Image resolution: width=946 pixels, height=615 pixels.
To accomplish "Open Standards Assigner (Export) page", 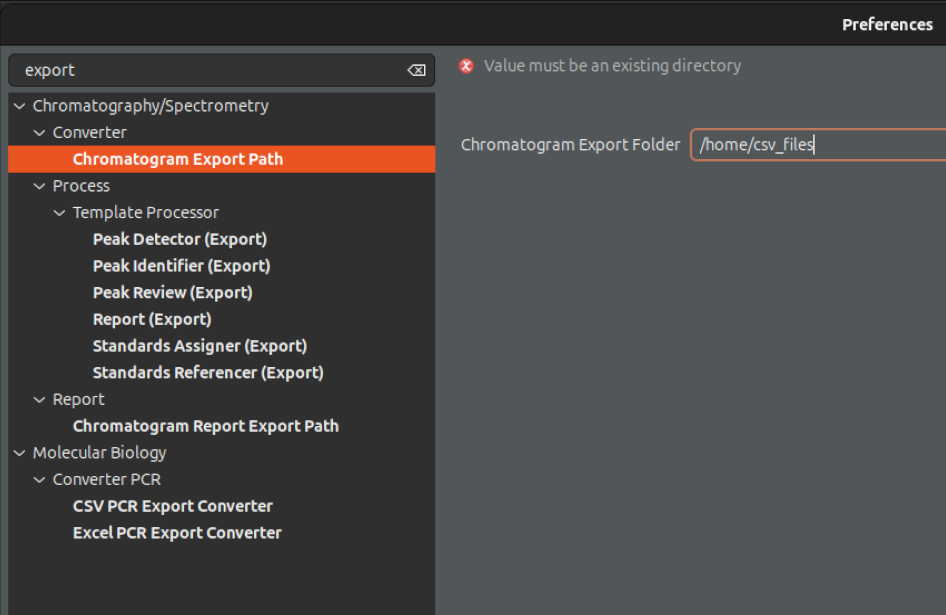I will coord(200,346).
